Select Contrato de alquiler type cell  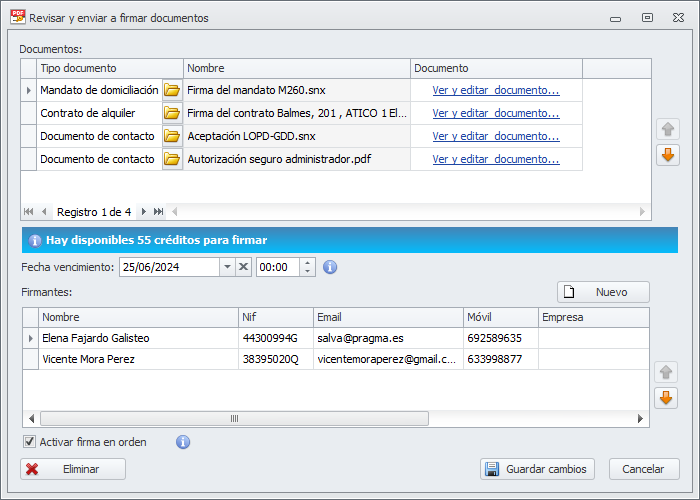point(99,113)
